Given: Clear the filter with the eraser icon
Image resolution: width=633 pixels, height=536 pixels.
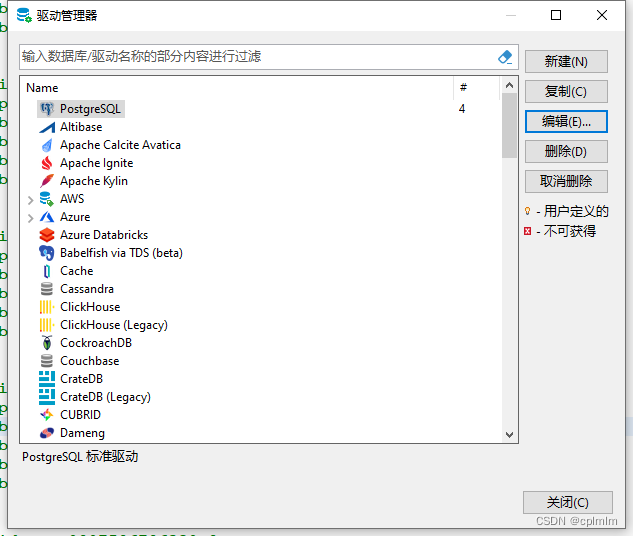Looking at the screenshot, I should coord(505,57).
